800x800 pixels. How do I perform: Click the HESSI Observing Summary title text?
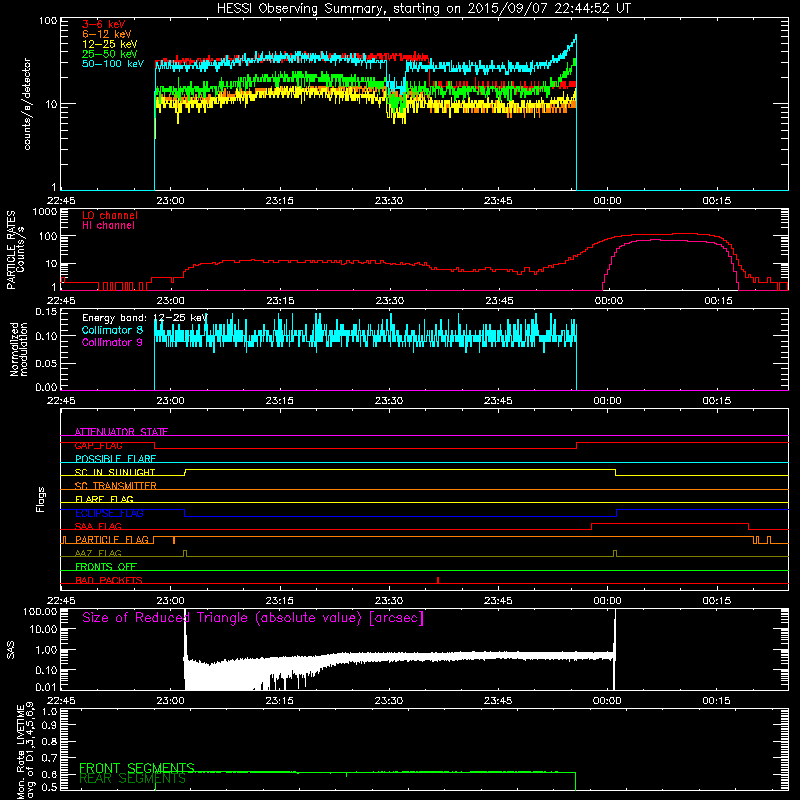[x=424, y=9]
